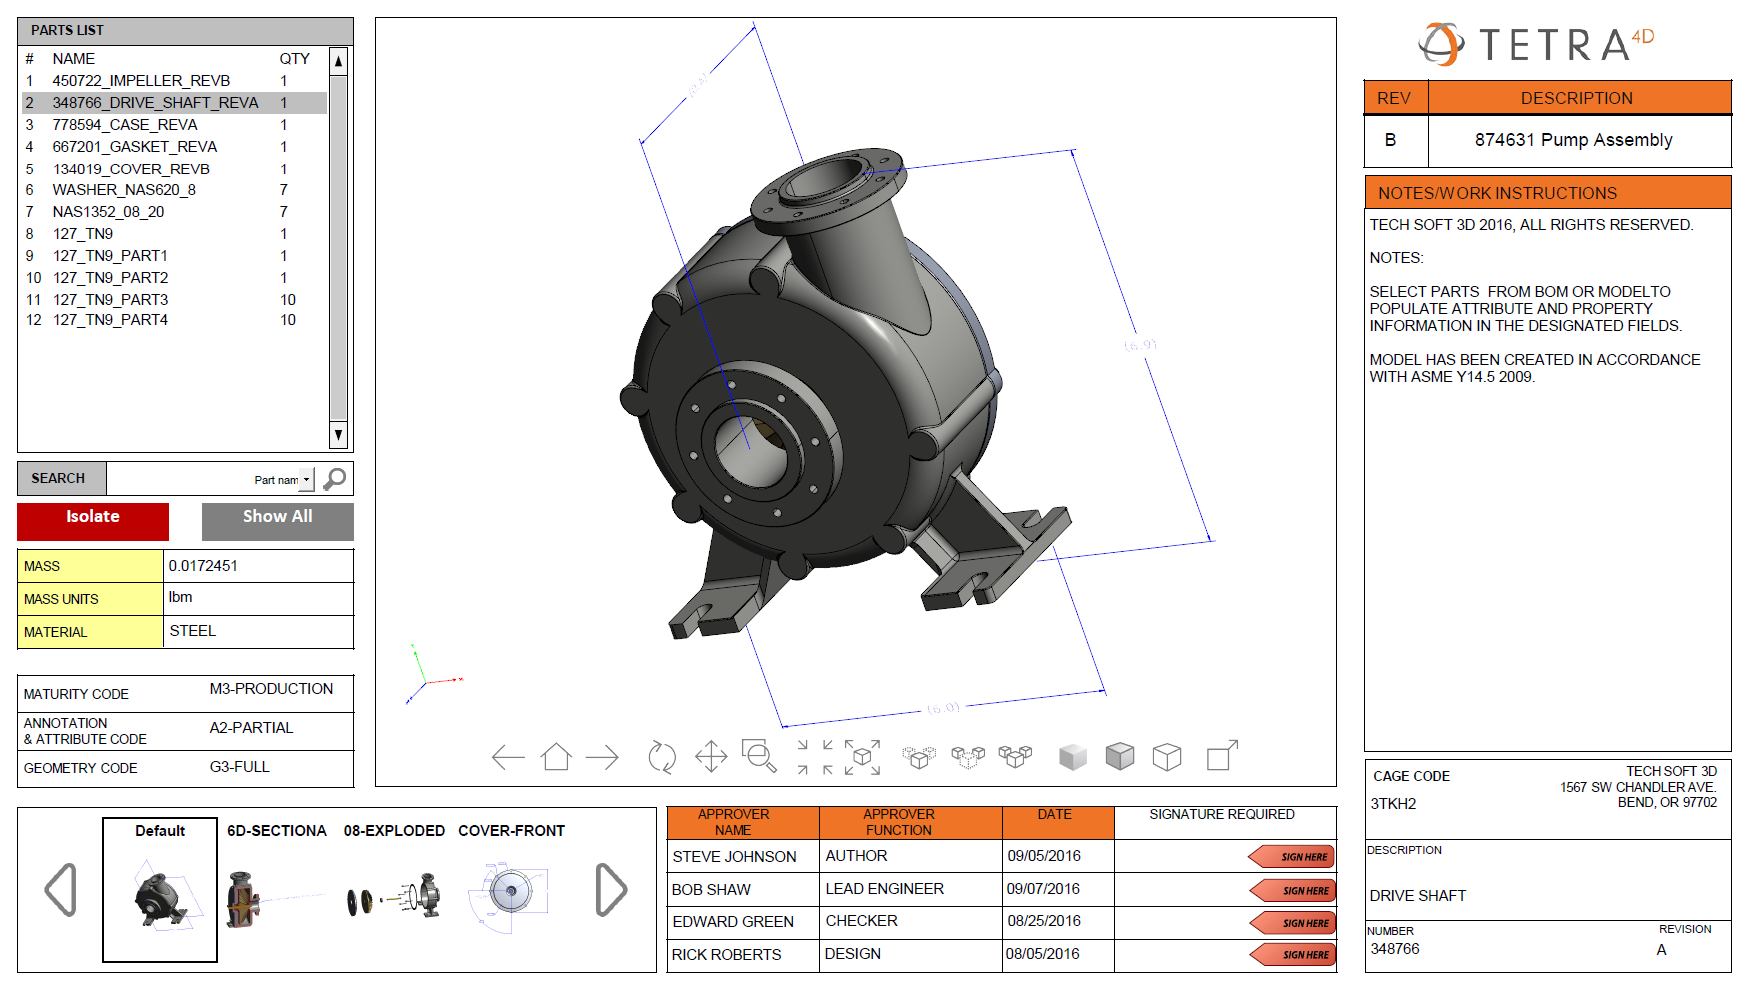The image size is (1744, 981).
Task: Click the search magnifier icon
Action: tap(334, 478)
